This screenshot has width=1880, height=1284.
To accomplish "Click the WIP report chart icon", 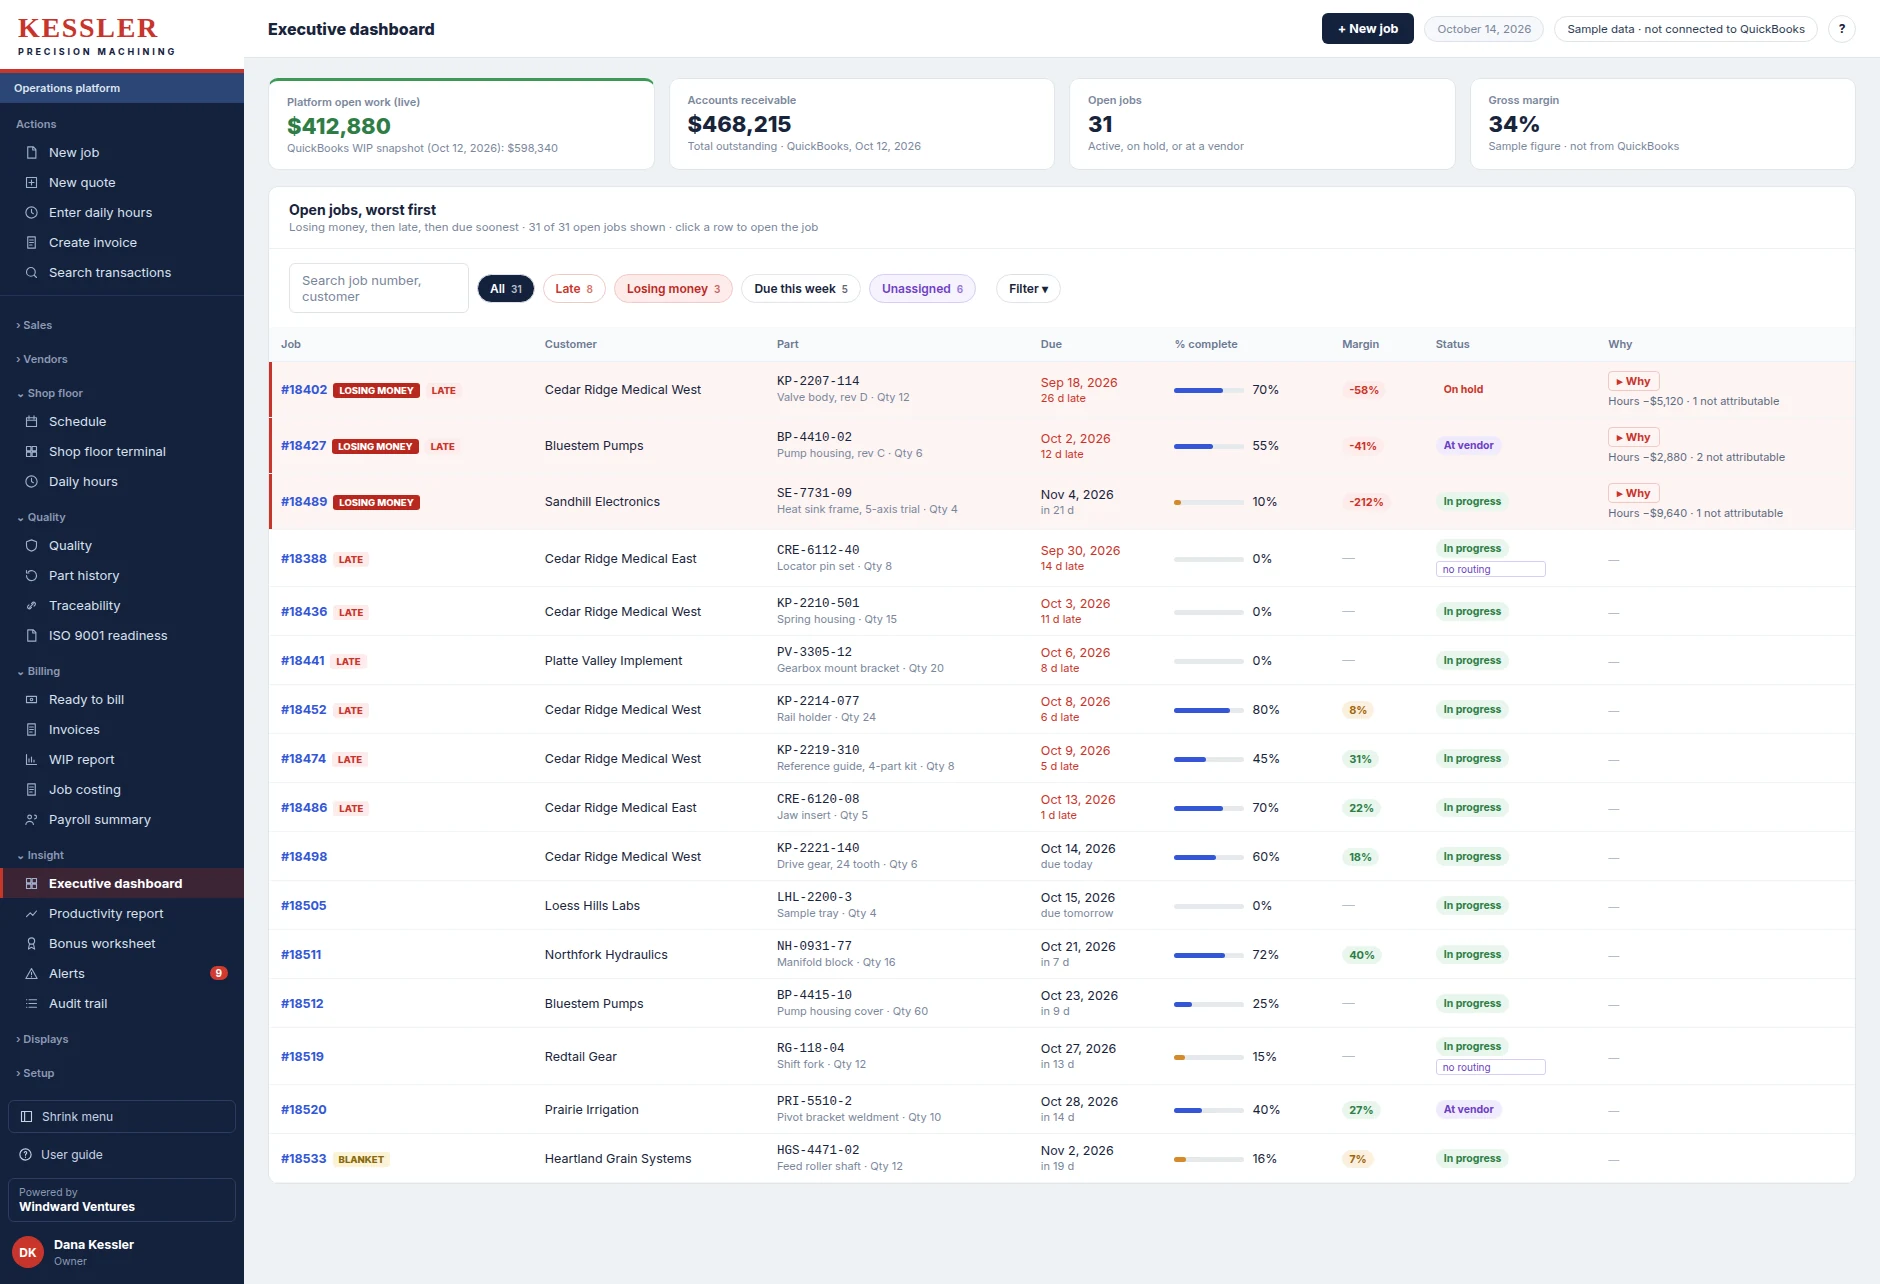I will point(31,760).
